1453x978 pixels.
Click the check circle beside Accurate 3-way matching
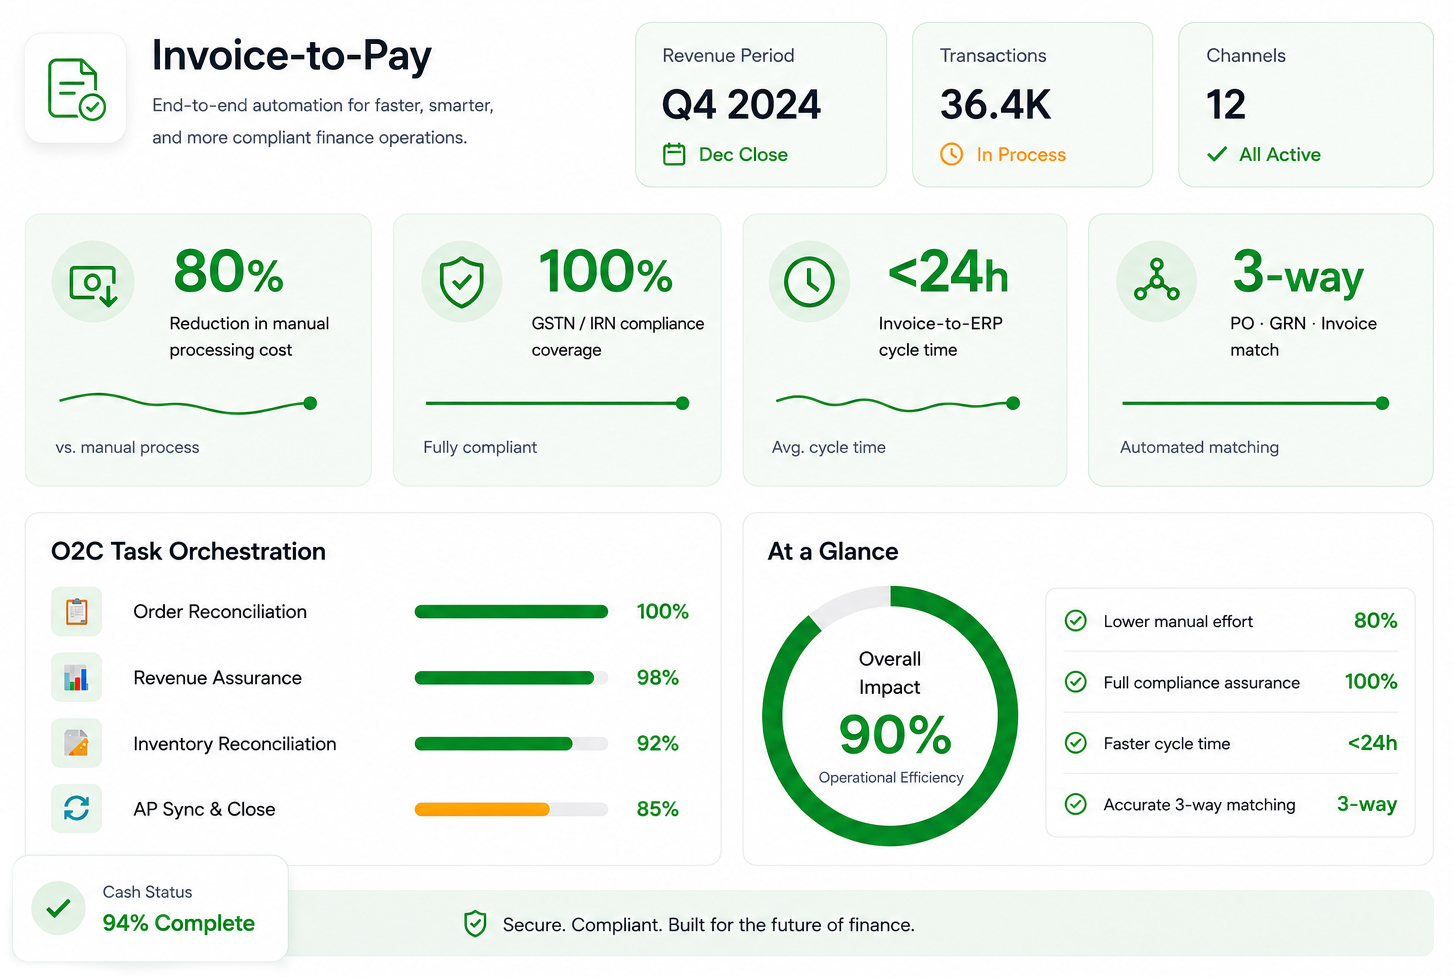point(1076,804)
